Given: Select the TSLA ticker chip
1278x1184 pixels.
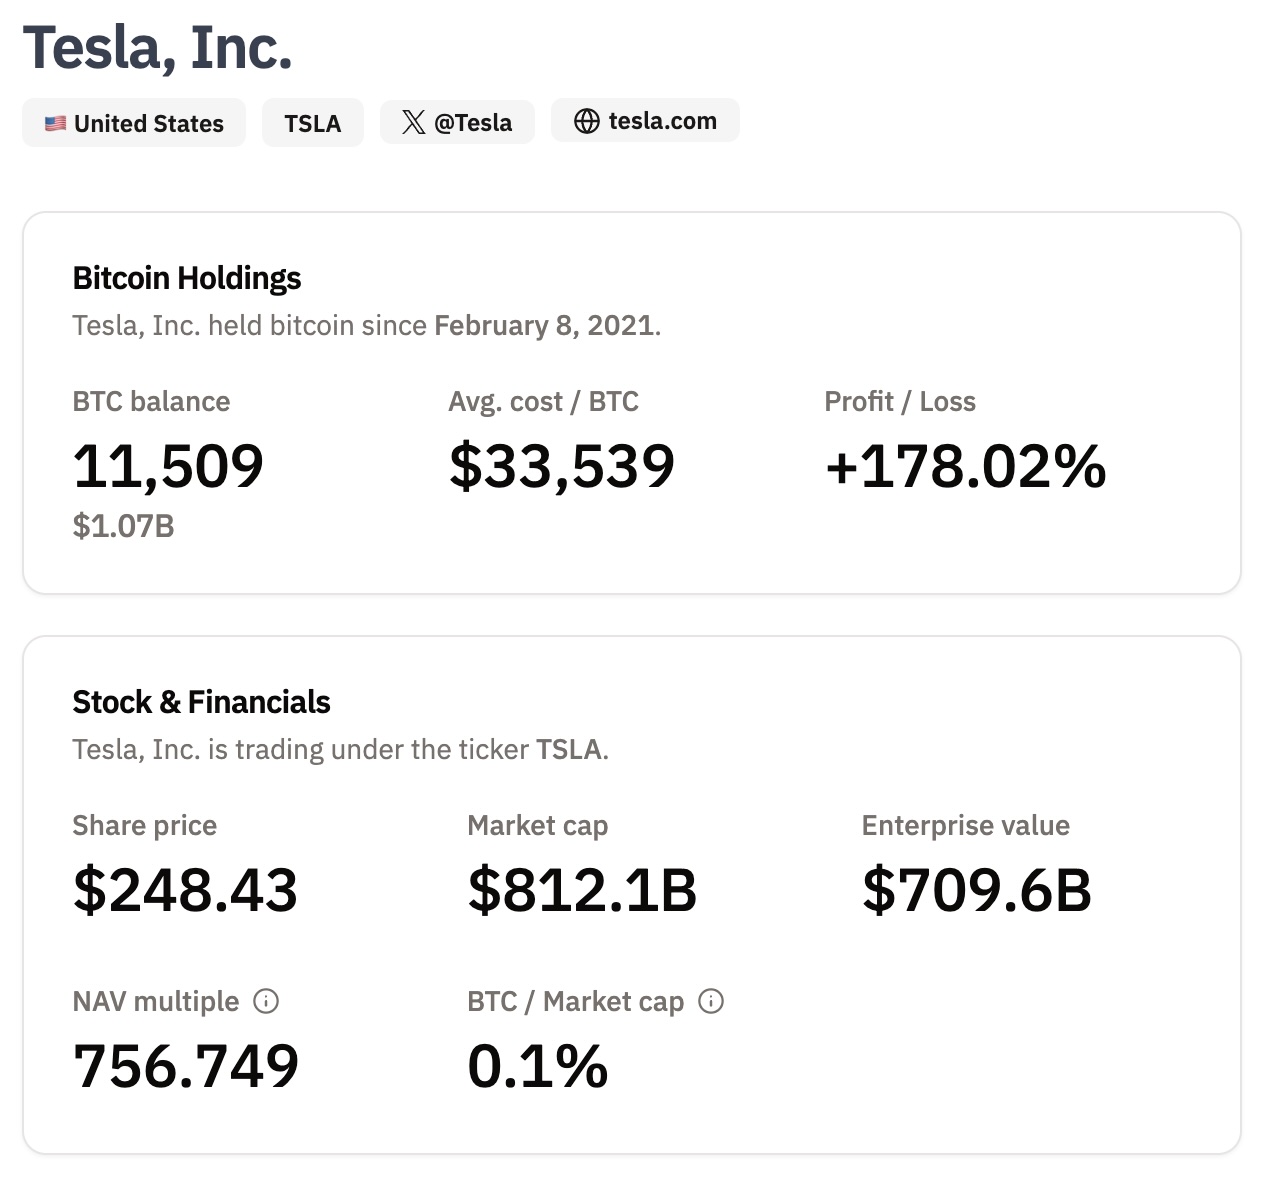Looking at the screenshot, I should (x=312, y=123).
